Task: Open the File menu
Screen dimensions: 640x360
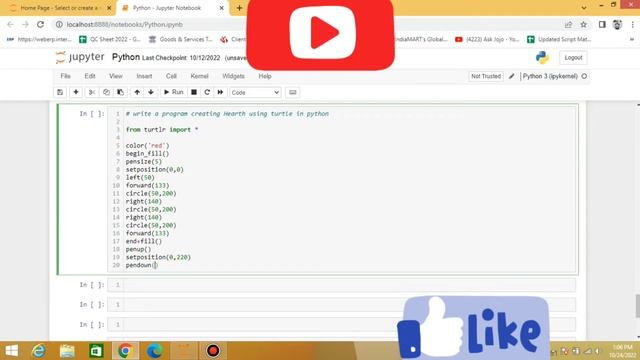Action: [x=65, y=76]
